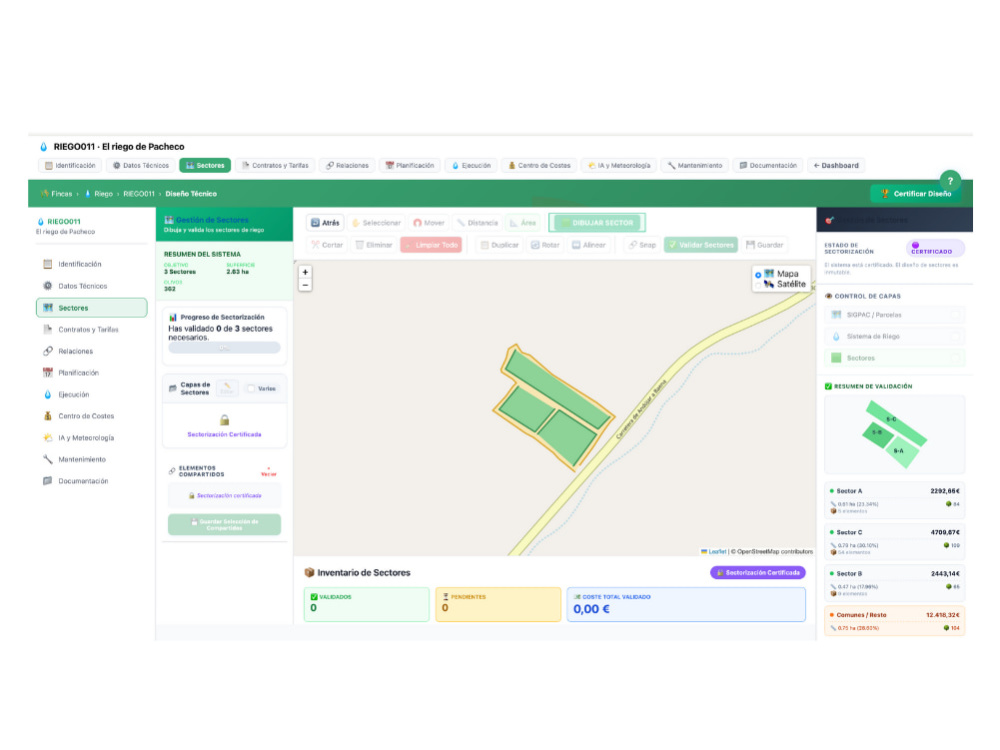Screen dimensions: 1000x750
Task: Activate the Seleccionar hand tool
Action: (376, 223)
